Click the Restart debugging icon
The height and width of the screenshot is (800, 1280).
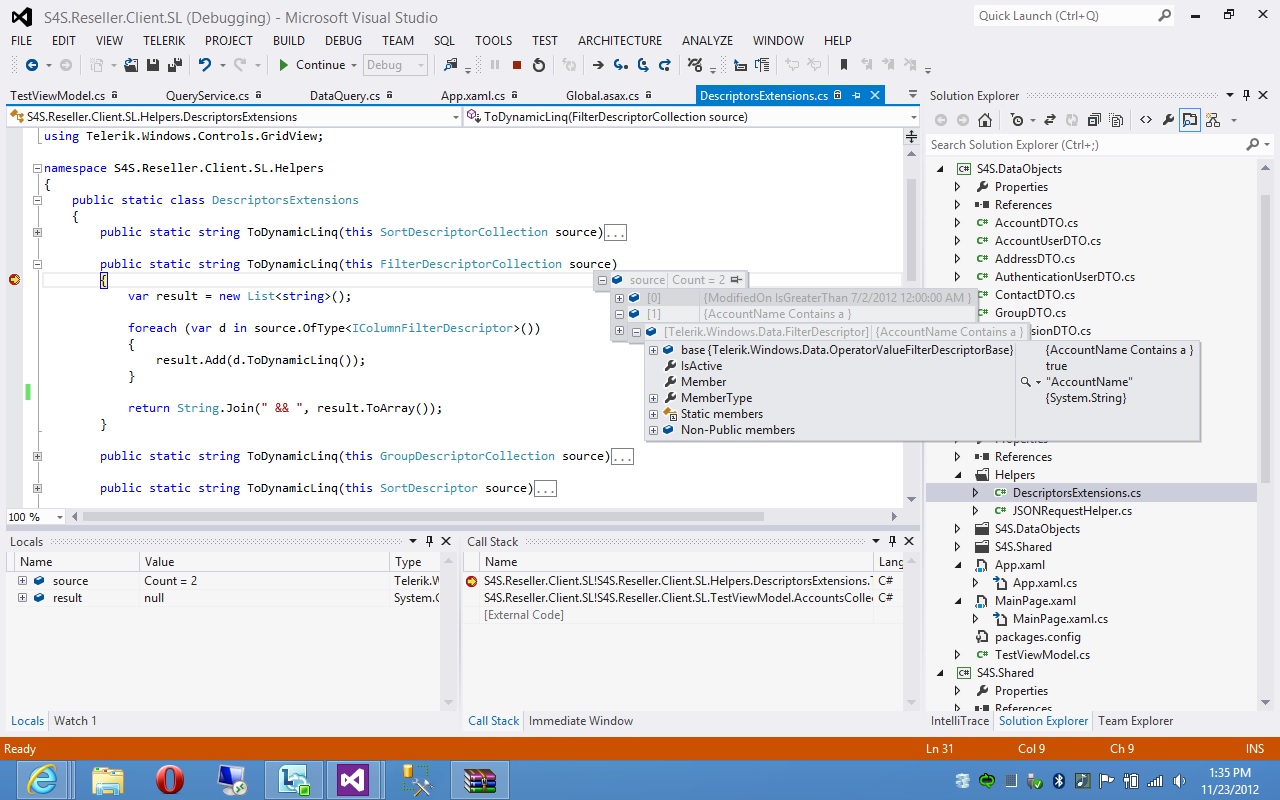coord(539,65)
